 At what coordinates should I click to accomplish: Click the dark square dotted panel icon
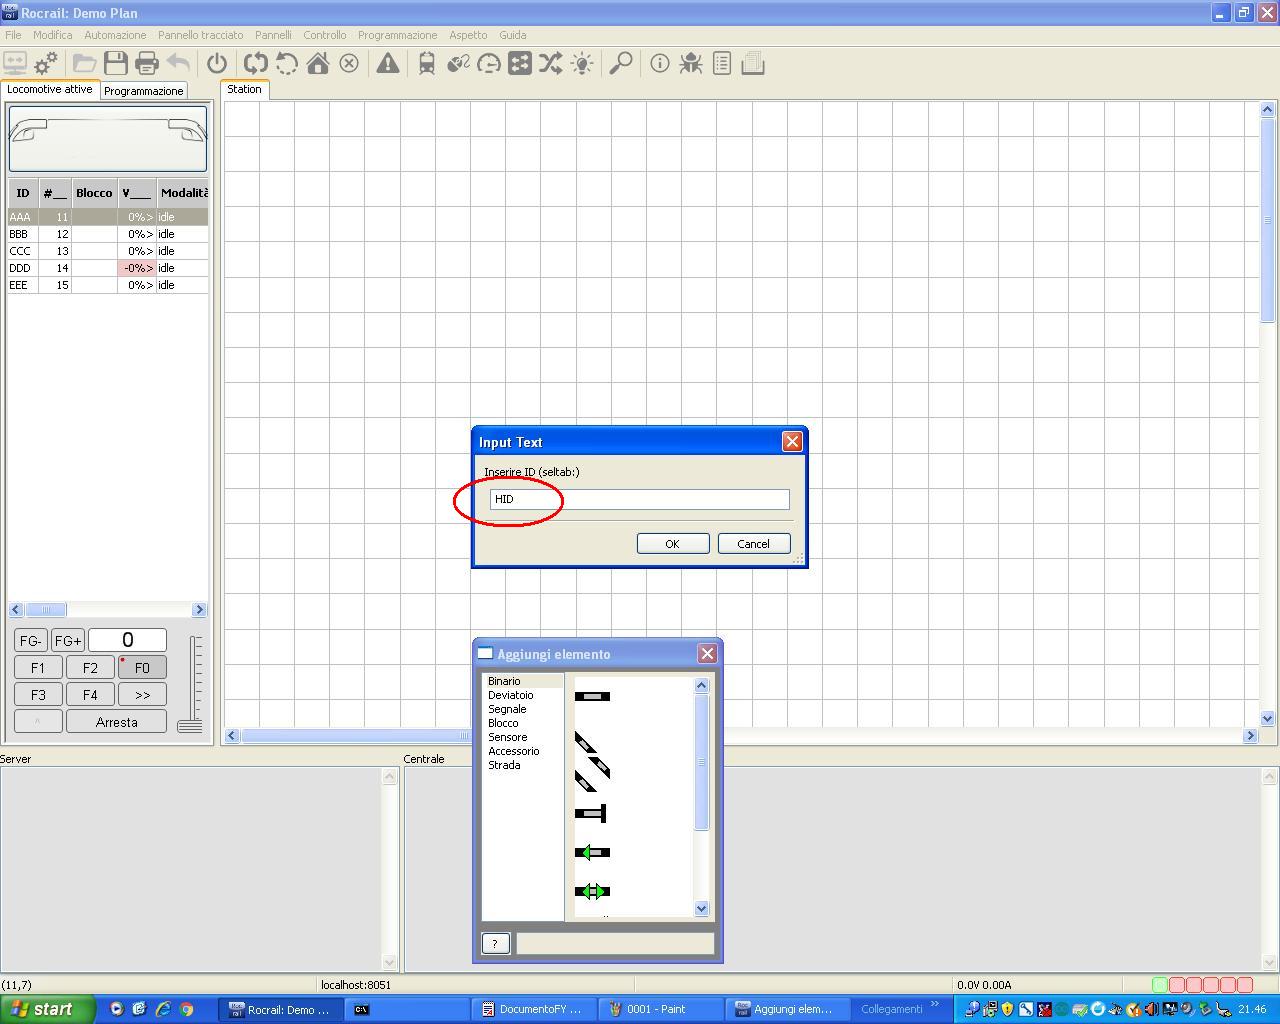[520, 64]
